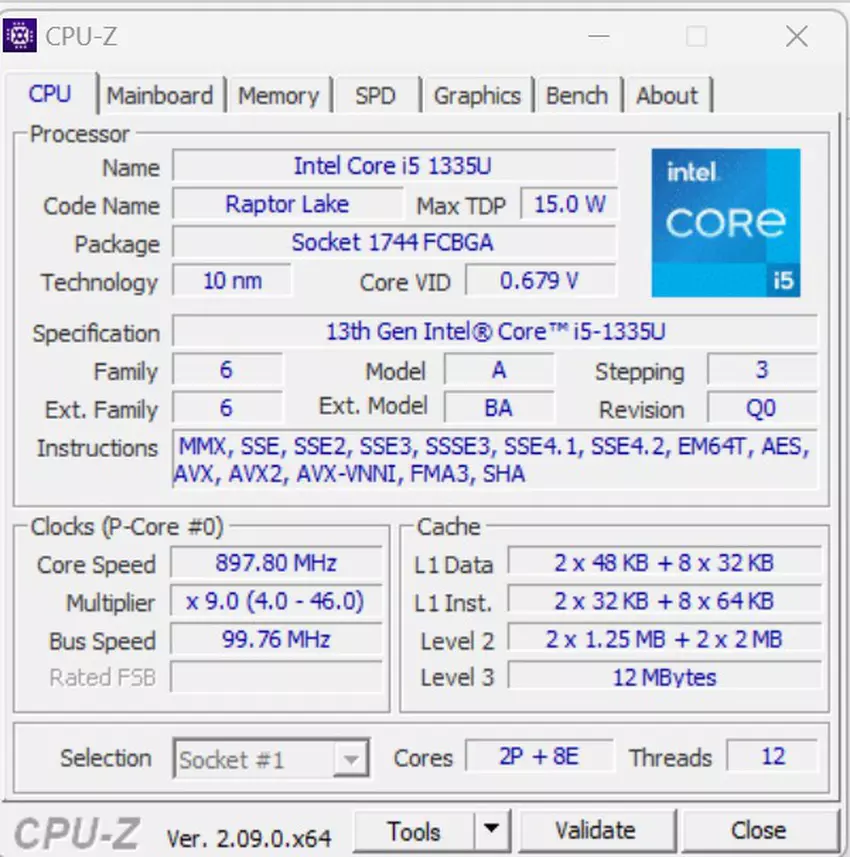The width and height of the screenshot is (850, 857).
Task: Click the processor Name field
Action: click(393, 166)
